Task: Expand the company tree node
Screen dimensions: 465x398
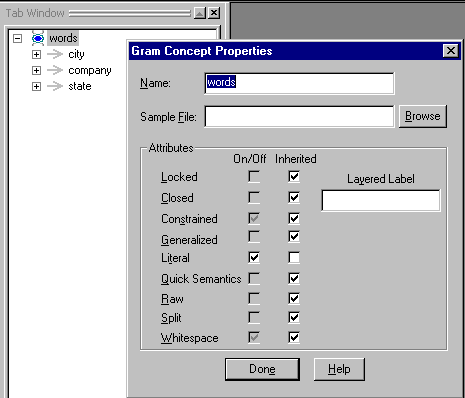Action: (36, 70)
